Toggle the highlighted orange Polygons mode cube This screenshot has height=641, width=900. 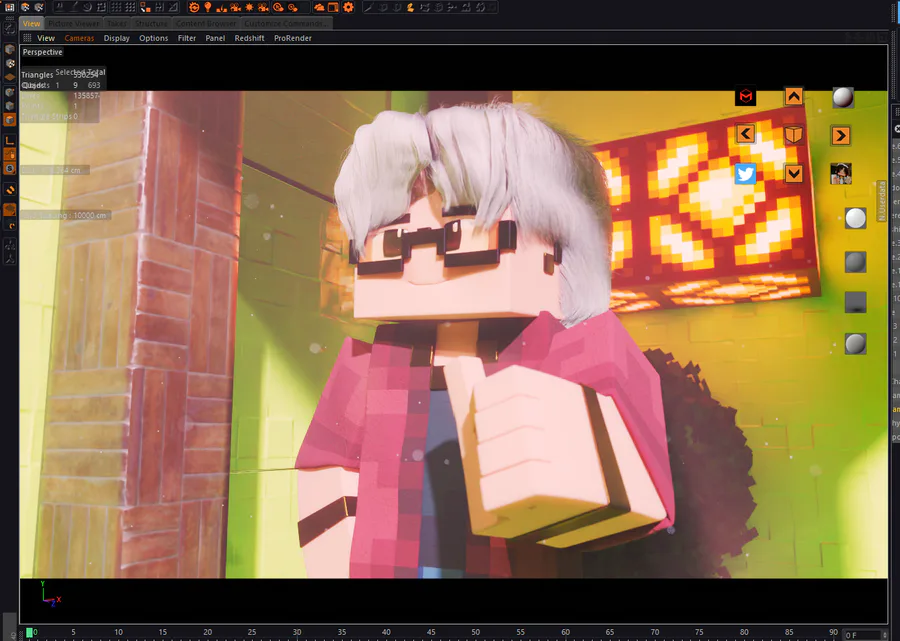tap(10, 119)
